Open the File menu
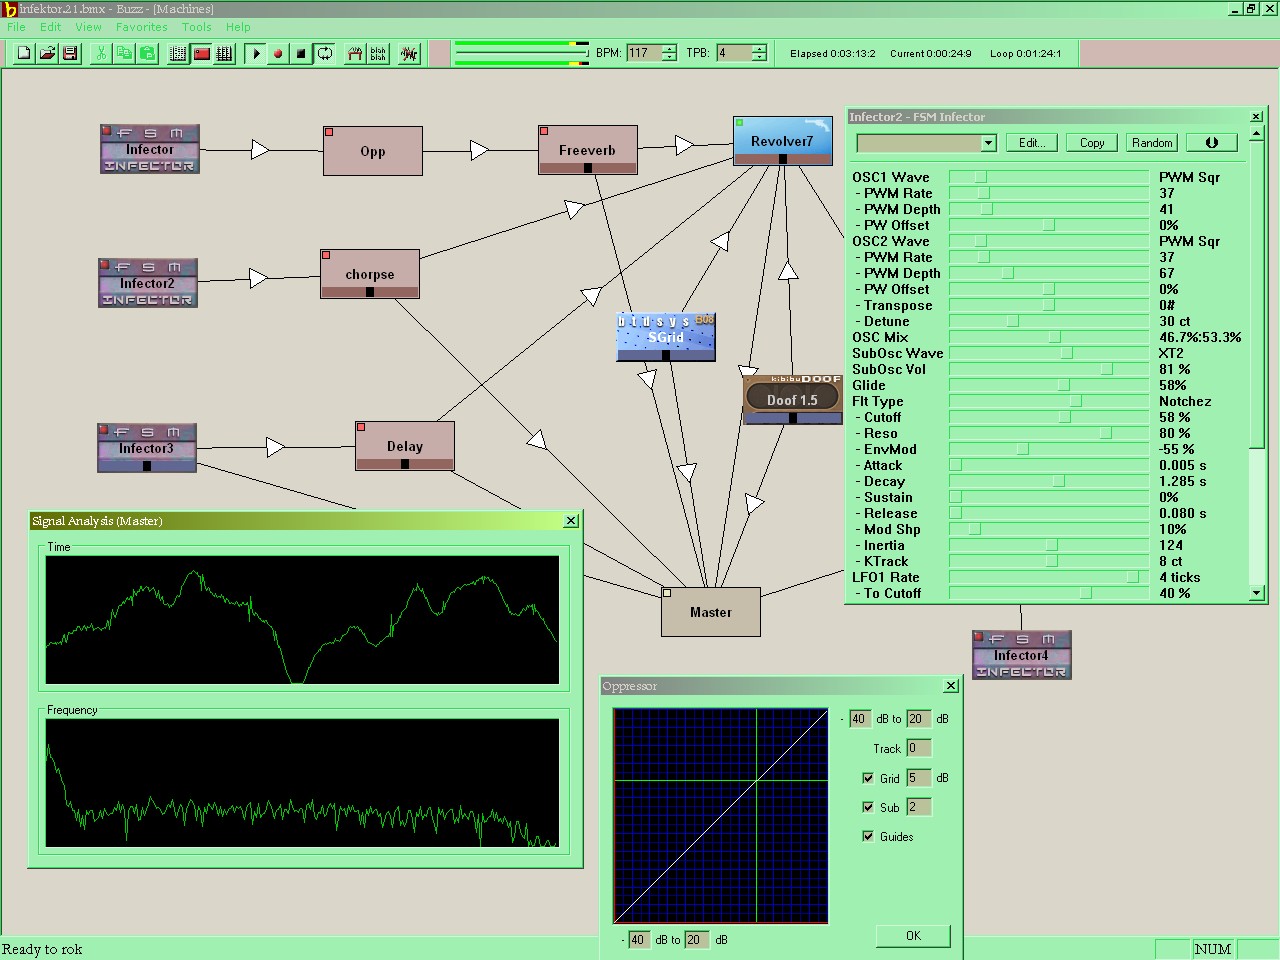 pos(17,27)
